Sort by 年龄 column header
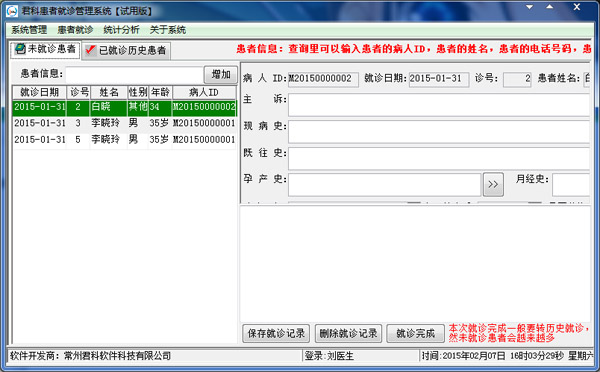Viewport: 600px width, 372px height. click(x=160, y=92)
